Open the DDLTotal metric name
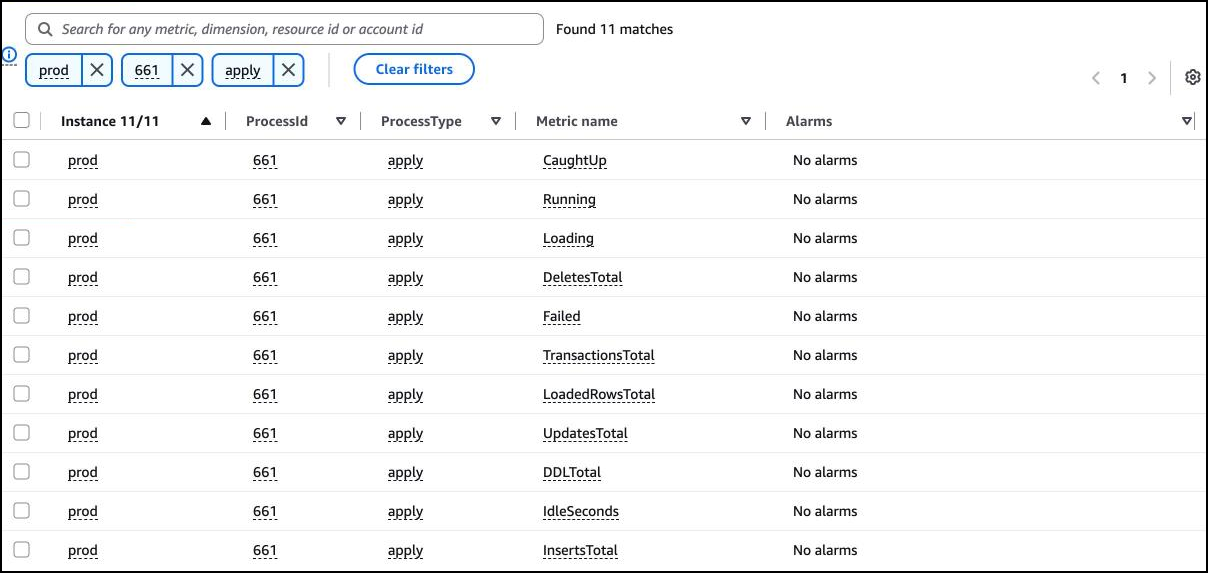The image size is (1208, 573). [572, 472]
